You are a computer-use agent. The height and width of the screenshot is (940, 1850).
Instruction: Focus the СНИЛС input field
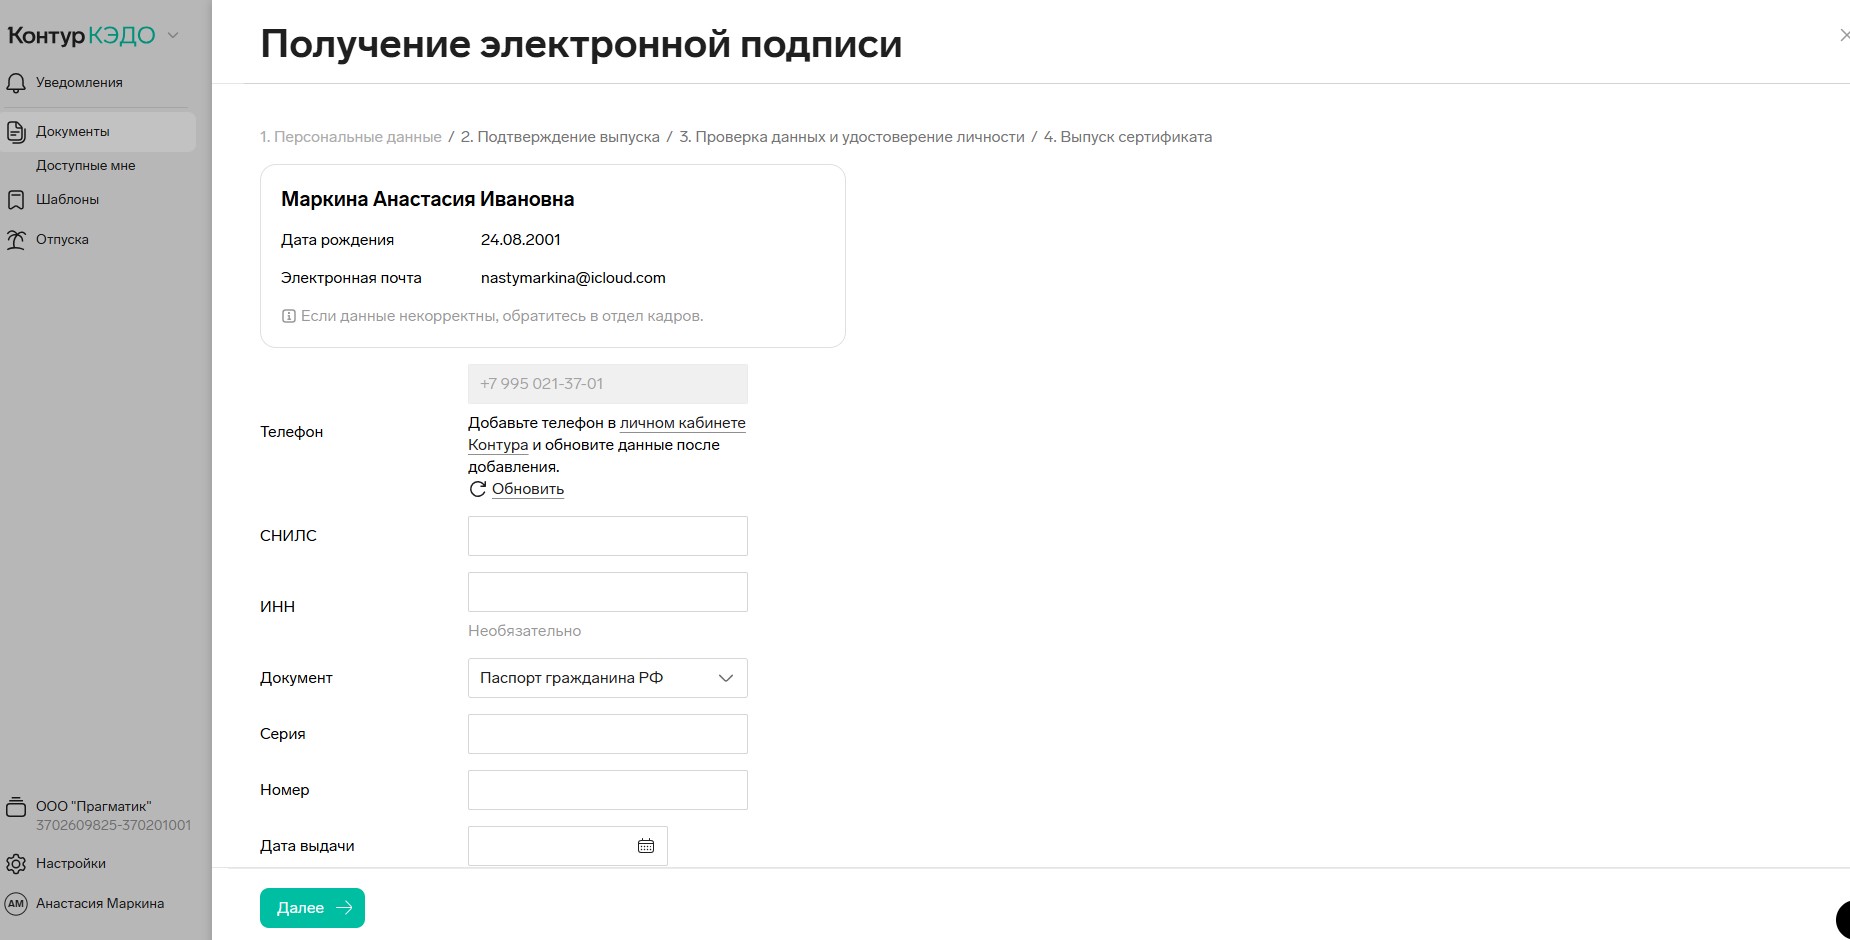coord(607,536)
